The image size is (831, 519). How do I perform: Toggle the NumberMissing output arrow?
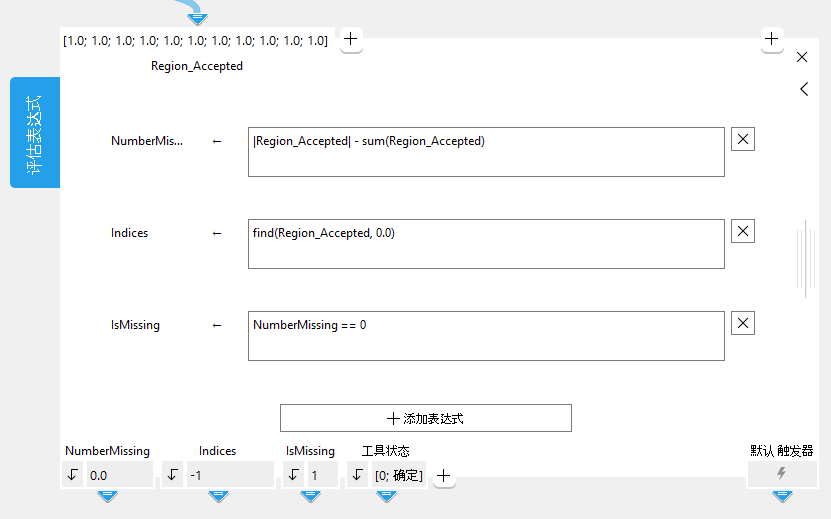click(x=73, y=475)
